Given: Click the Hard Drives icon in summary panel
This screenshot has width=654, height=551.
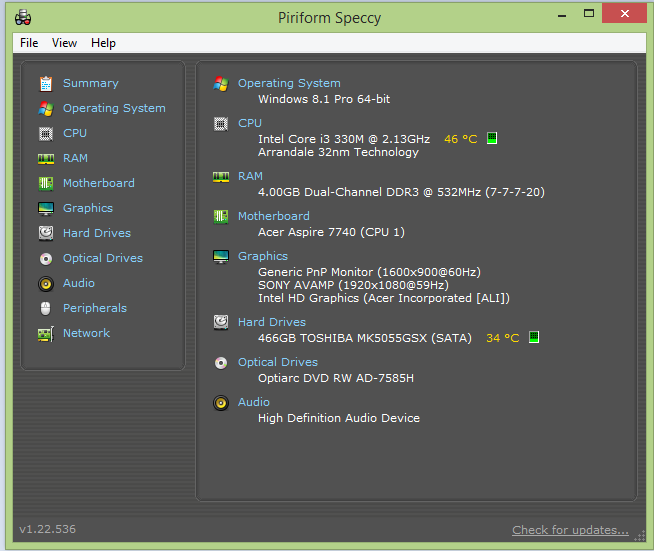Looking at the screenshot, I should coord(221,322).
